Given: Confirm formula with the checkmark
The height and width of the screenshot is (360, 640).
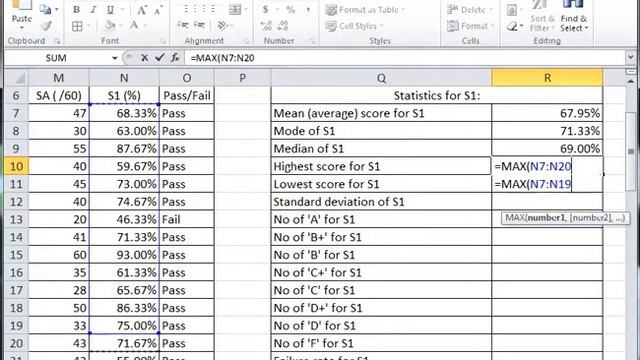Looking at the screenshot, I should [159, 58].
